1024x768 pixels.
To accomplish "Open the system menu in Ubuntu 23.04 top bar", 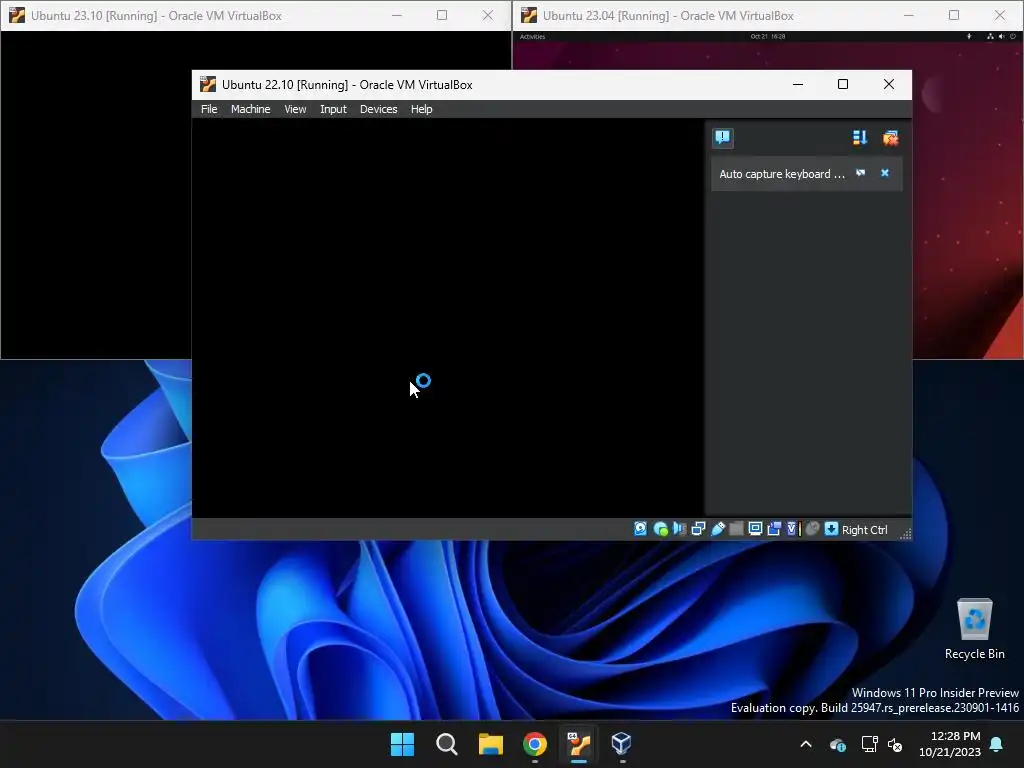I will [1001, 37].
